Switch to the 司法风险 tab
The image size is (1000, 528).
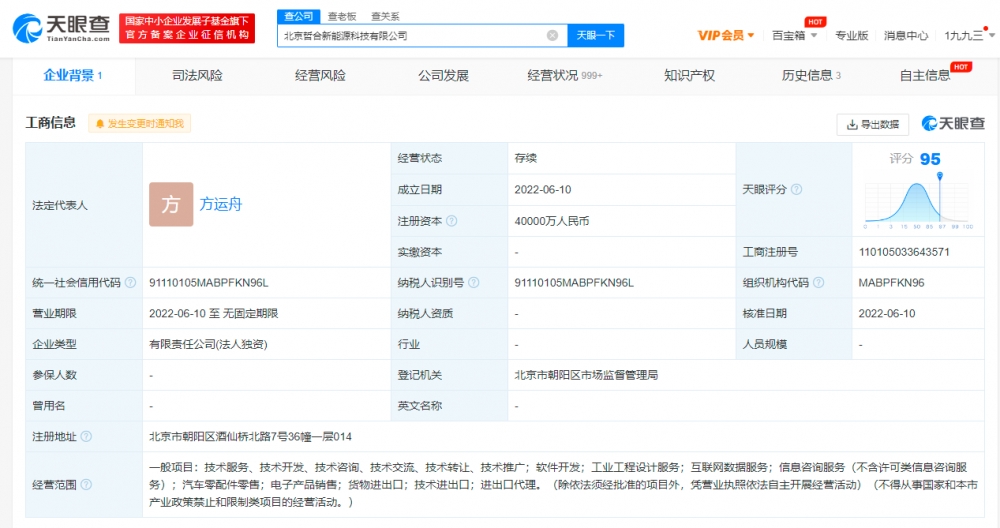point(197,76)
